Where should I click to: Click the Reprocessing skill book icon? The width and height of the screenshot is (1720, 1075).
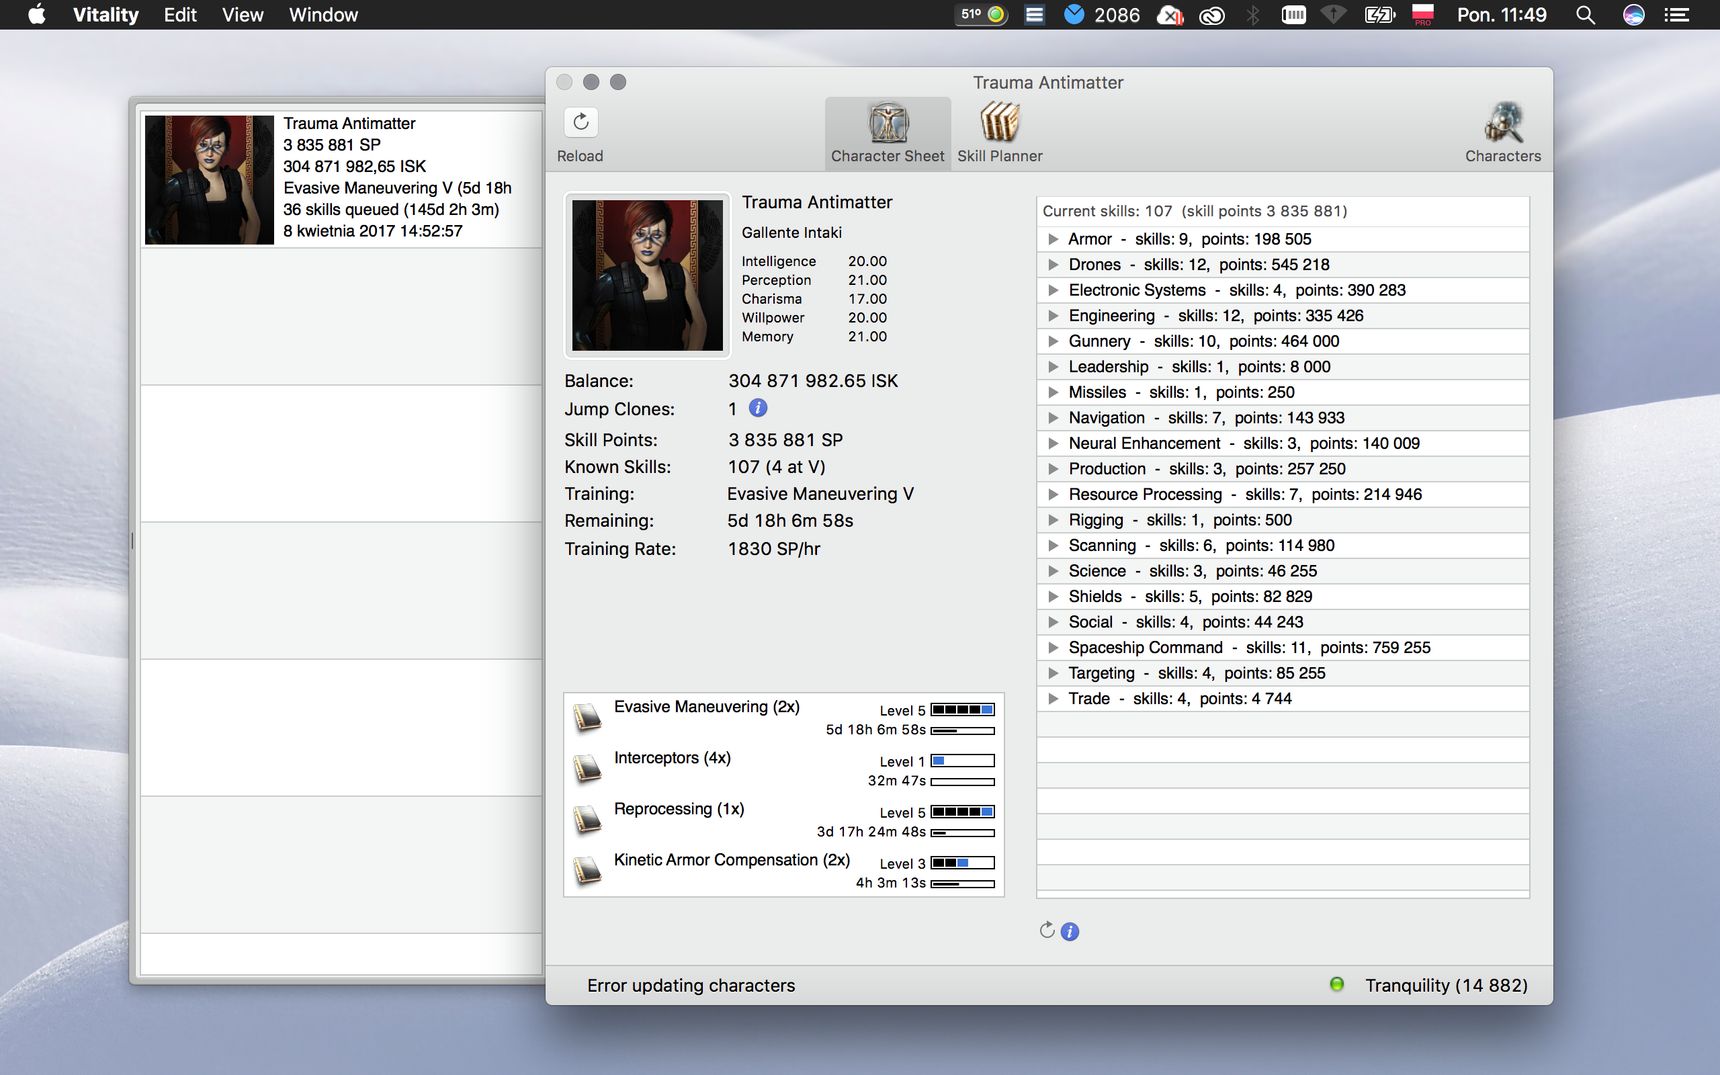tap(587, 819)
